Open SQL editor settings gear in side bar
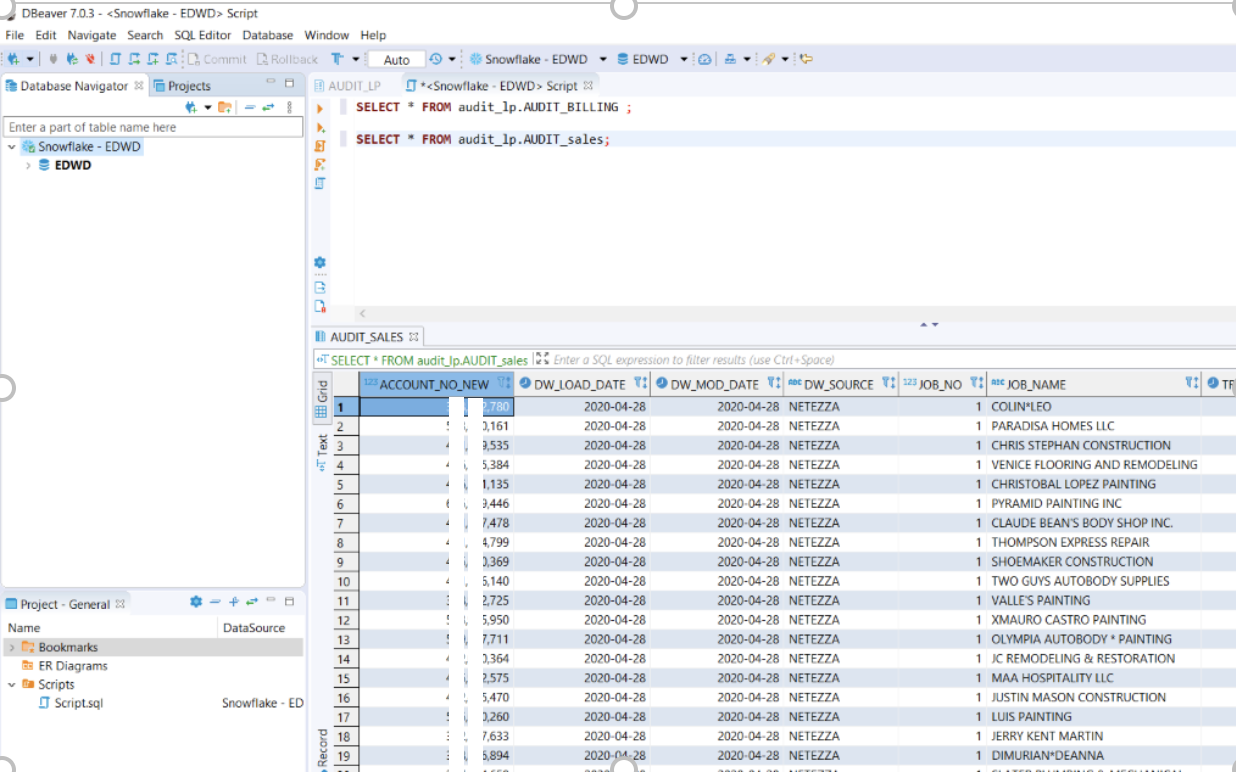 tap(320, 262)
